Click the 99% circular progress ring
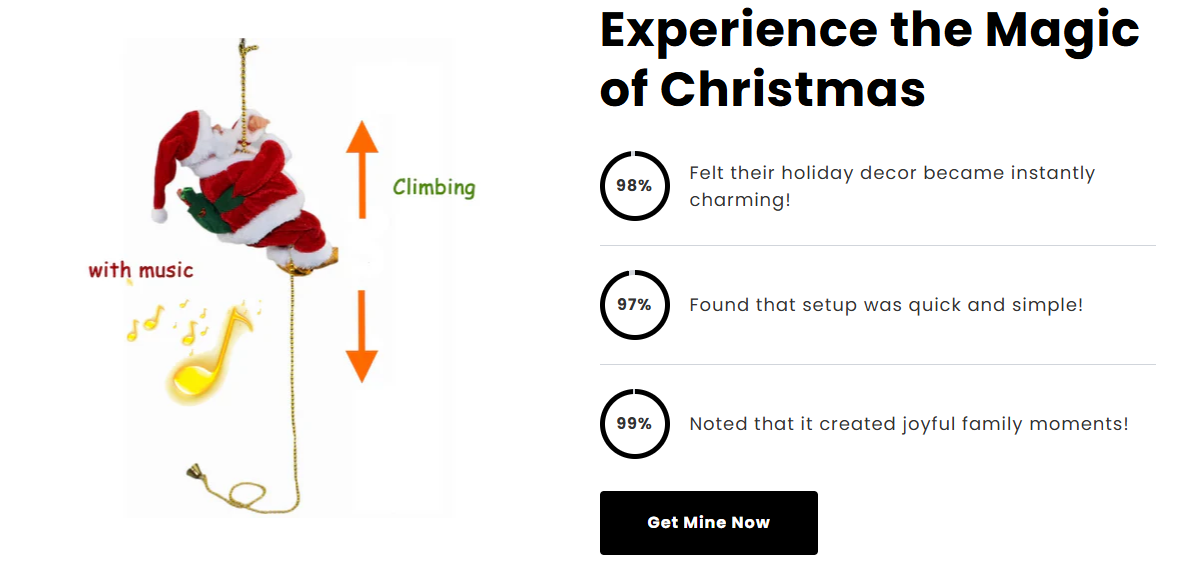This screenshot has height=568, width=1200. [634, 424]
